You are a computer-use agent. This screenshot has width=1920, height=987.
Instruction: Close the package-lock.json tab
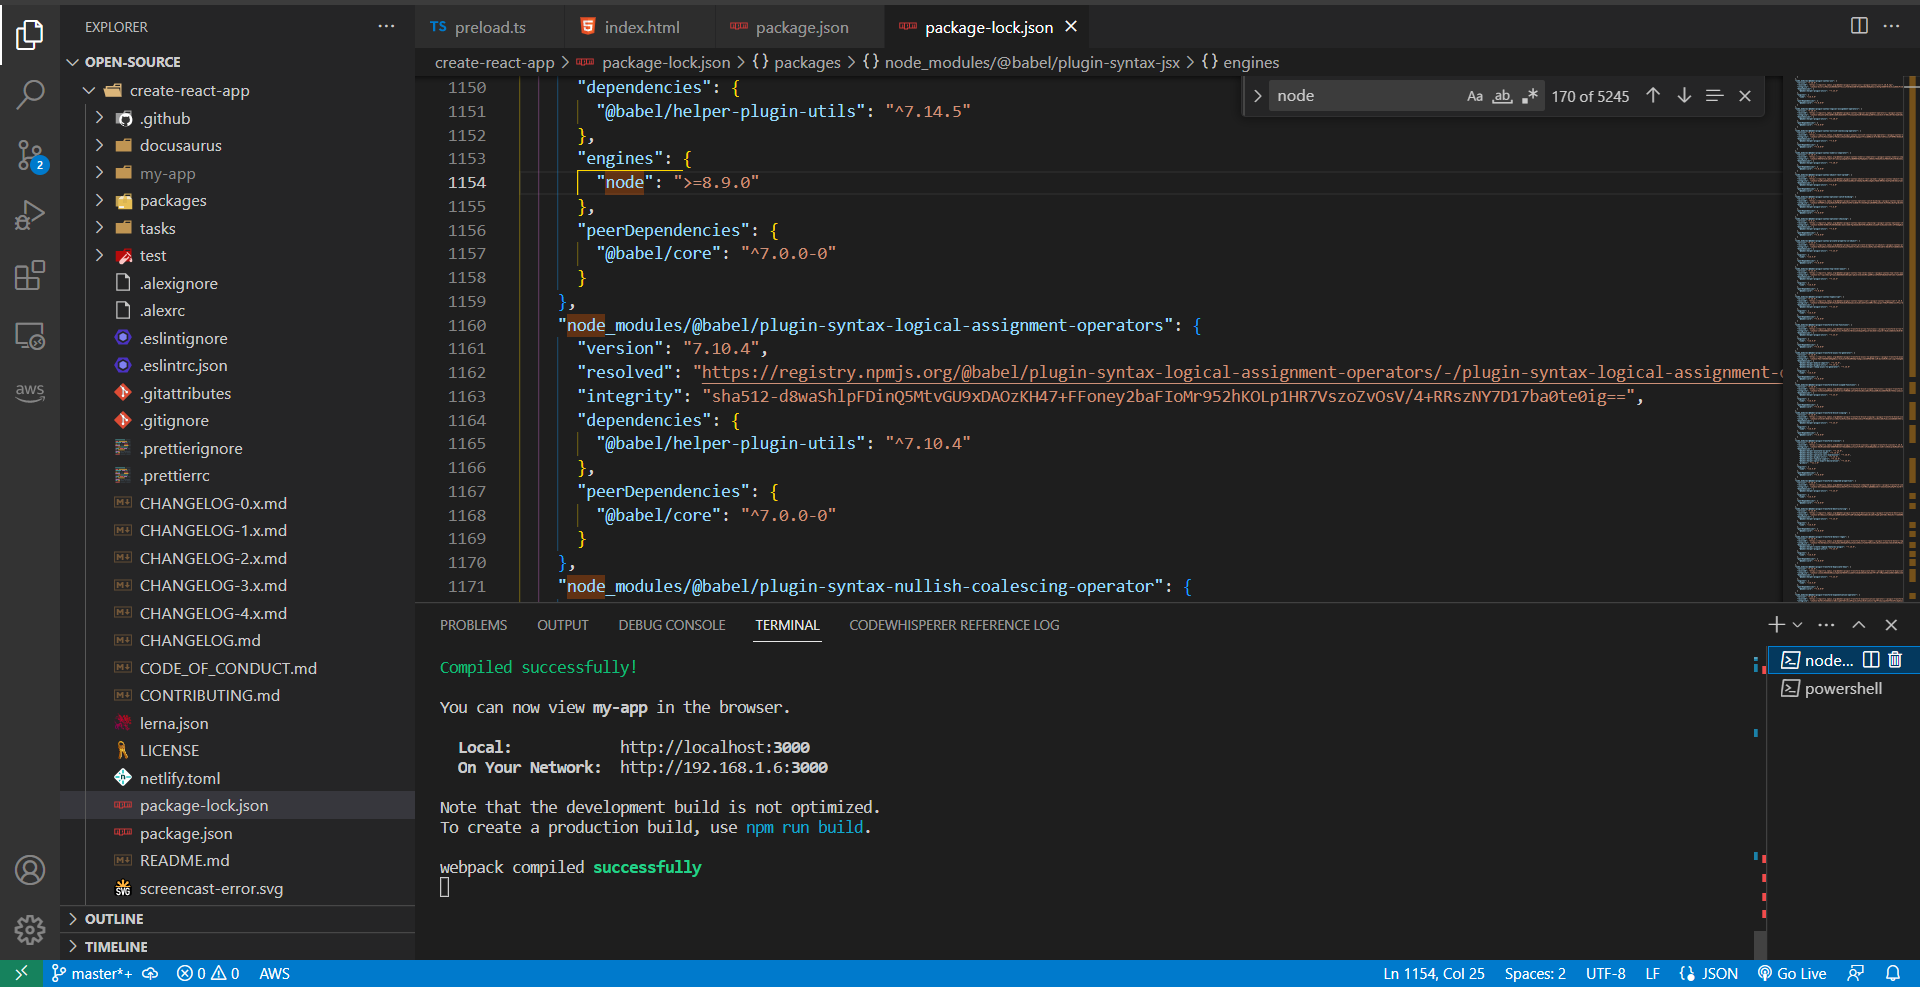click(x=1071, y=27)
